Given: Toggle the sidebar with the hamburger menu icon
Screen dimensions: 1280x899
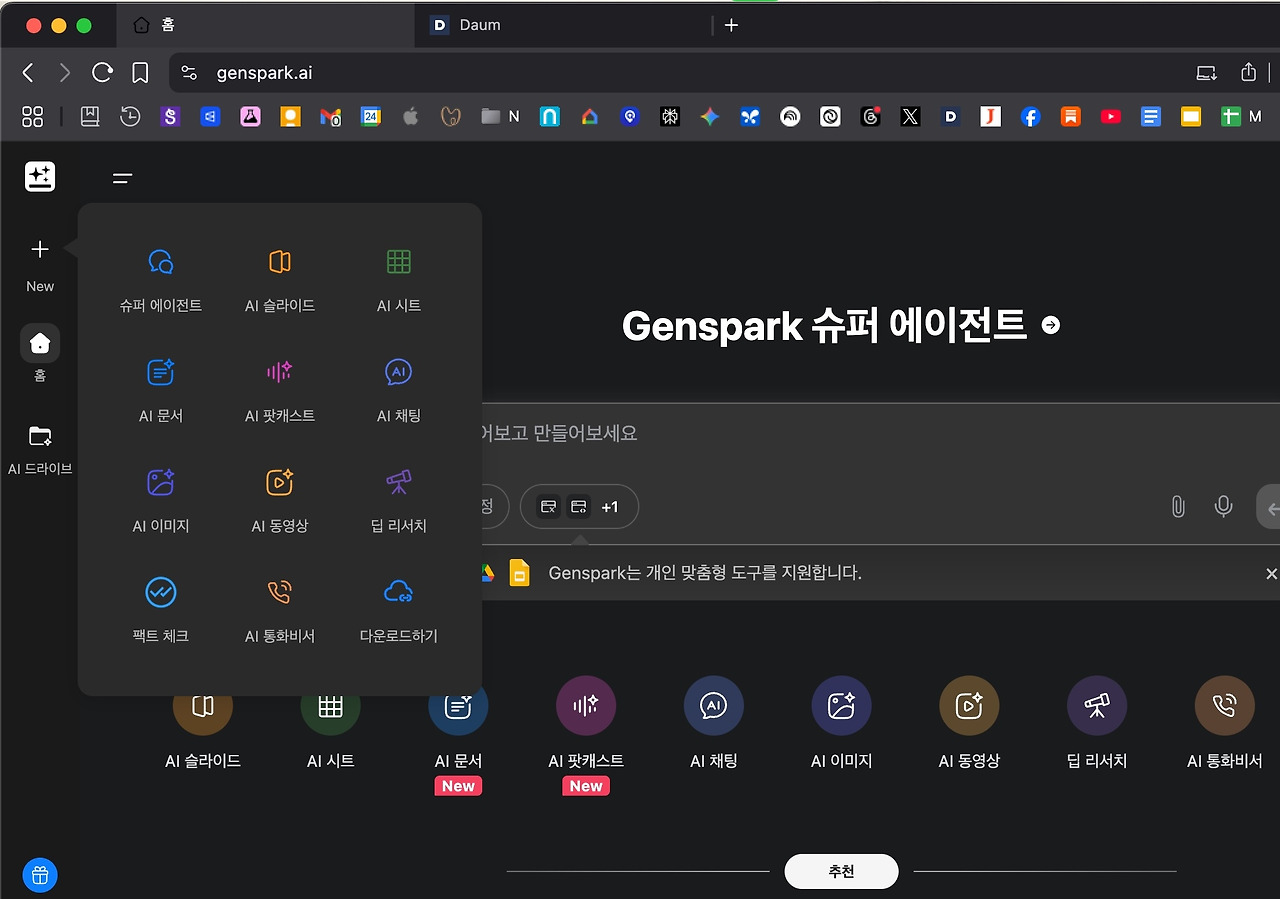Looking at the screenshot, I should [122, 178].
